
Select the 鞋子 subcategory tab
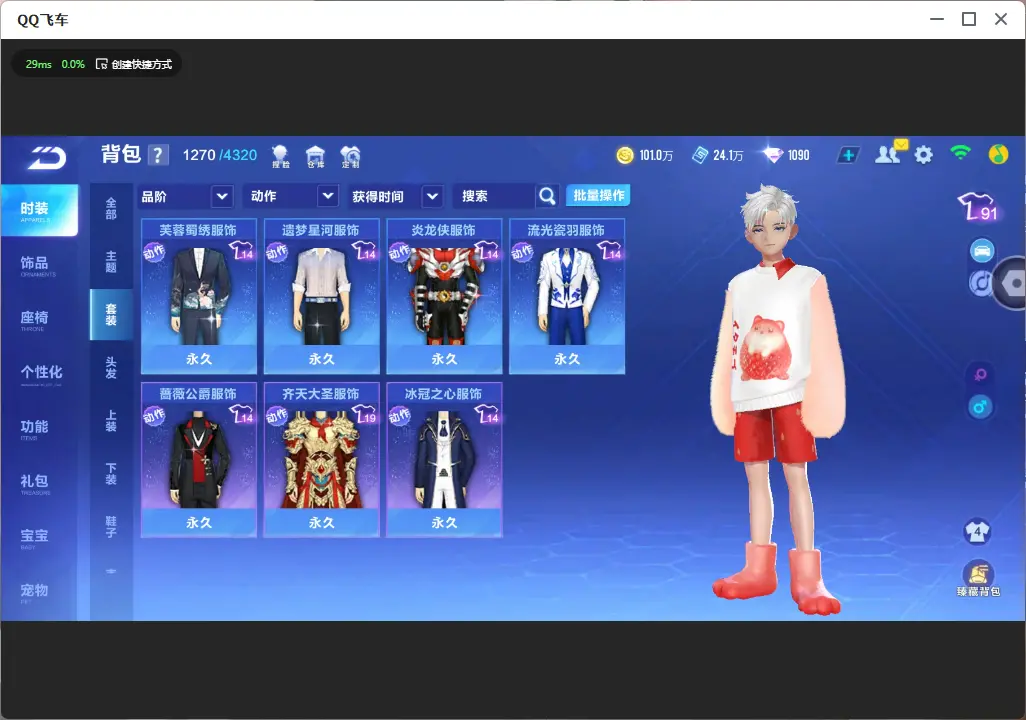(111, 527)
